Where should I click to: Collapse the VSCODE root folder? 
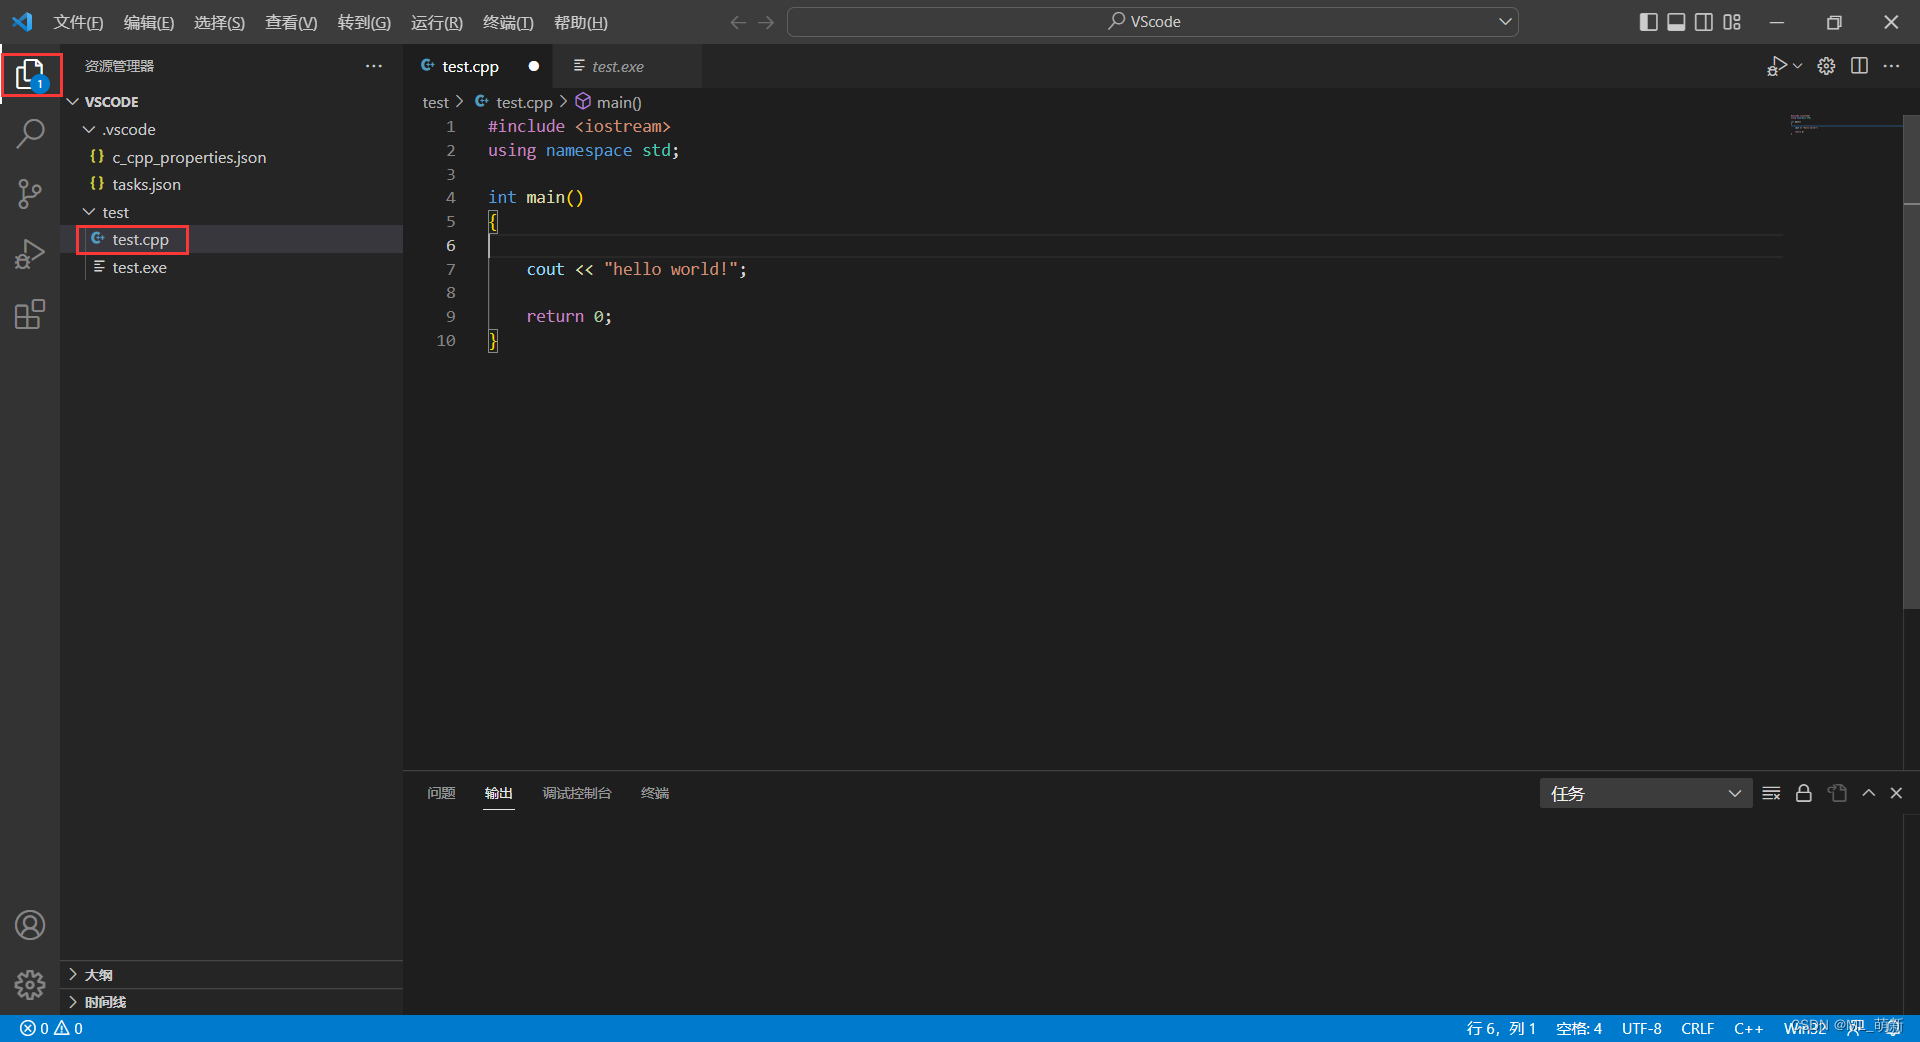click(x=232, y=102)
